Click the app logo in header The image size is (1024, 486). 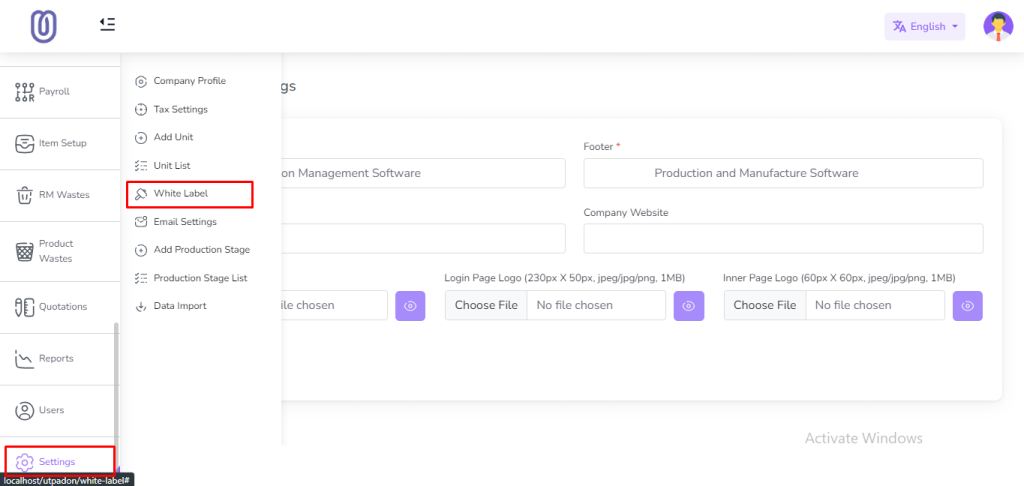pos(43,26)
